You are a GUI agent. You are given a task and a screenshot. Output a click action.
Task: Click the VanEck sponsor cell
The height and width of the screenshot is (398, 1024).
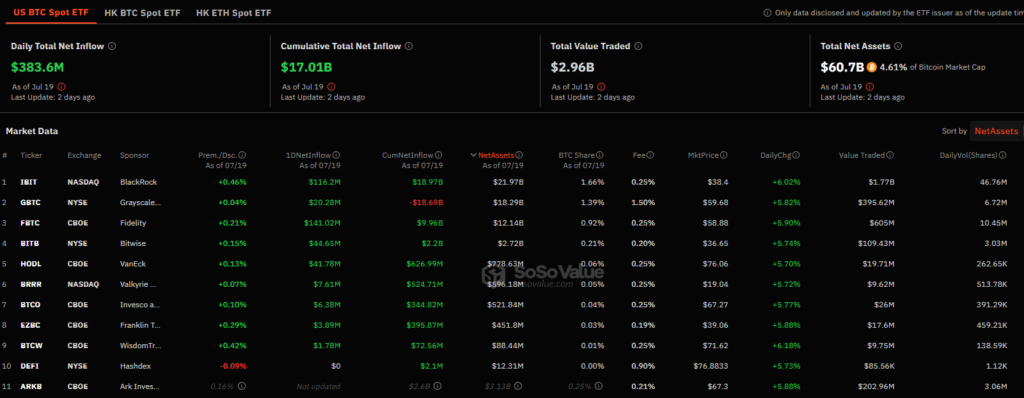134,264
